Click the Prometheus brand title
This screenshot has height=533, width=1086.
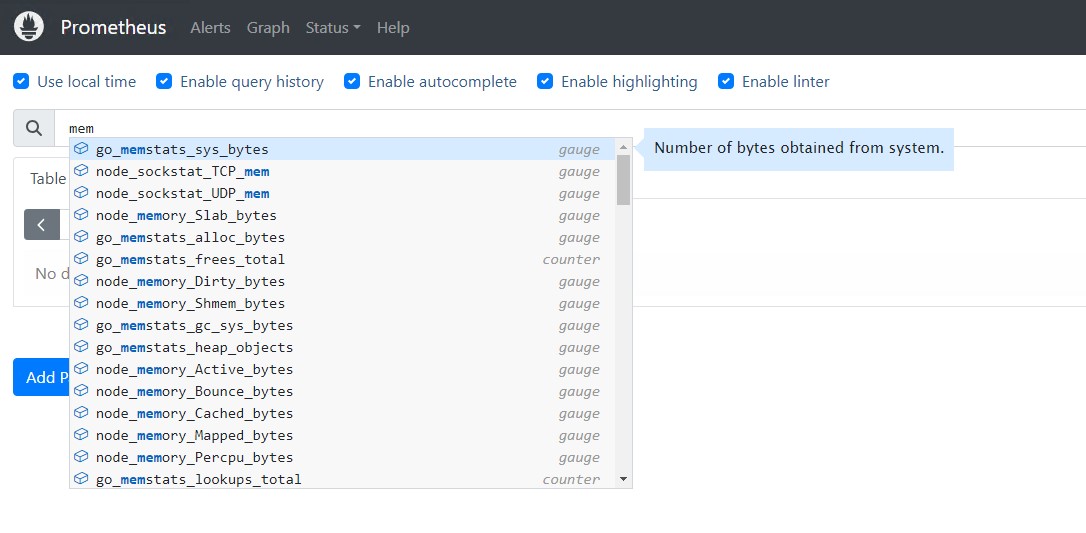click(114, 28)
